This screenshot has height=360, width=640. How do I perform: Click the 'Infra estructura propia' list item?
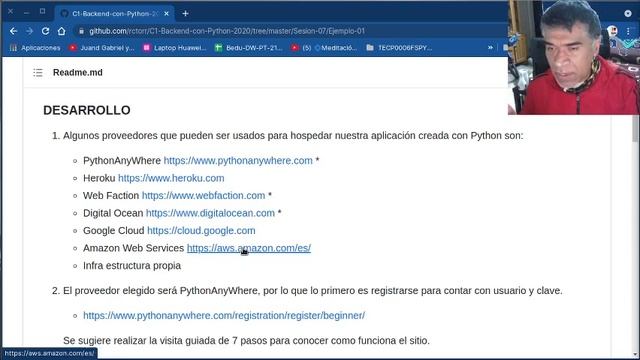[132, 266]
